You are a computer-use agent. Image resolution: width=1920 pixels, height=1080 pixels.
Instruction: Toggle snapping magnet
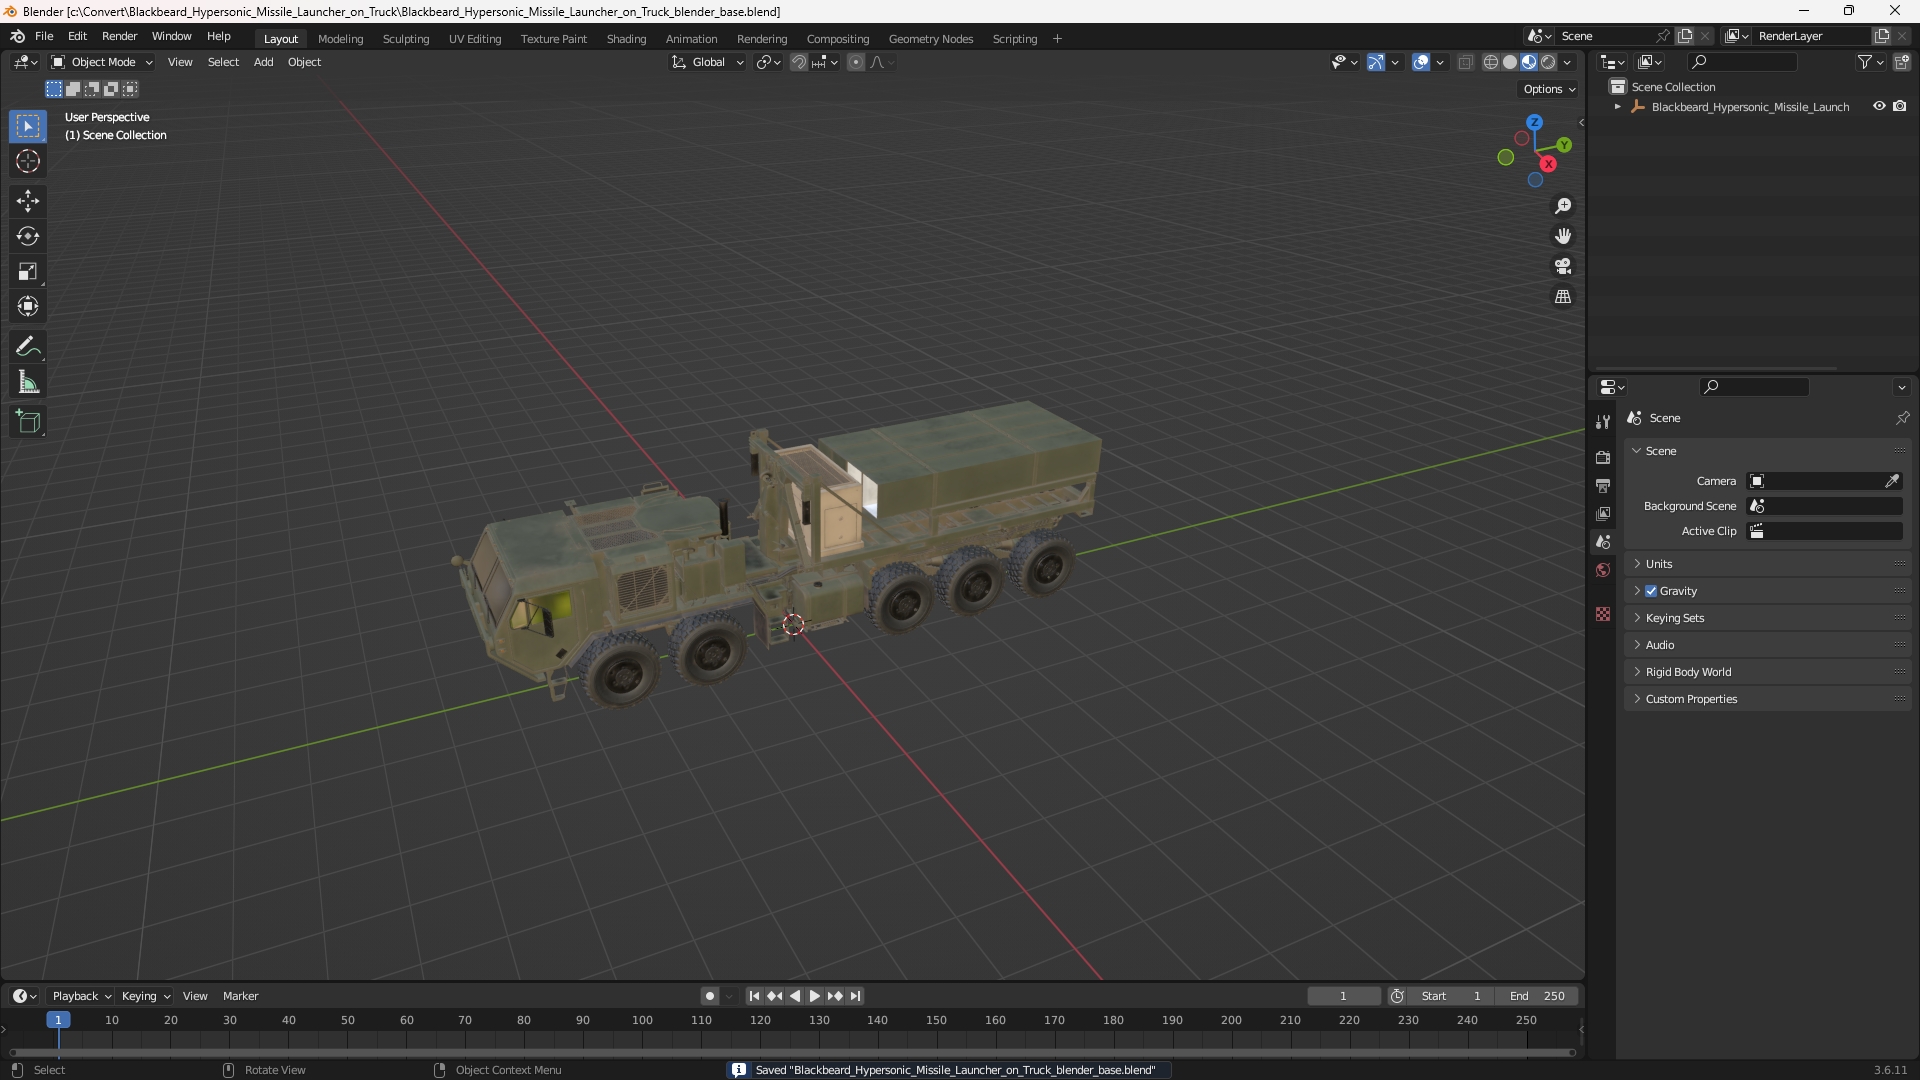click(x=798, y=62)
